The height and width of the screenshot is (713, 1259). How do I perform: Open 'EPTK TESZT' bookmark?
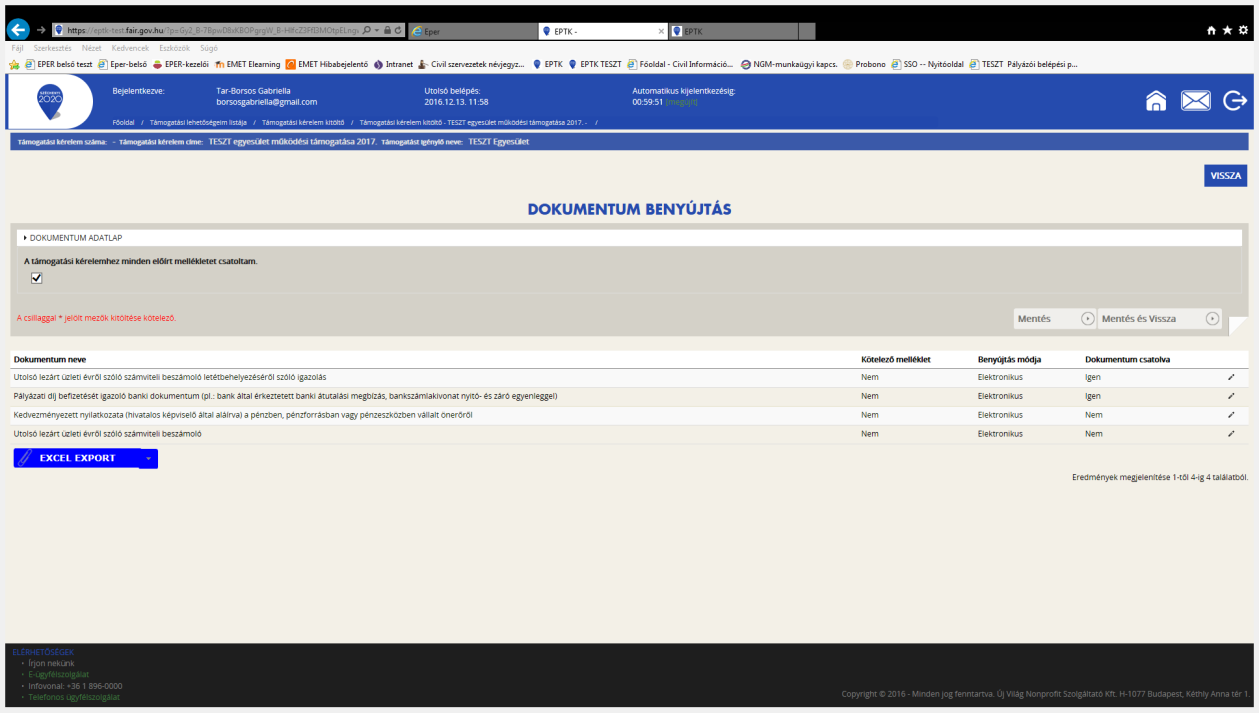tap(596, 64)
